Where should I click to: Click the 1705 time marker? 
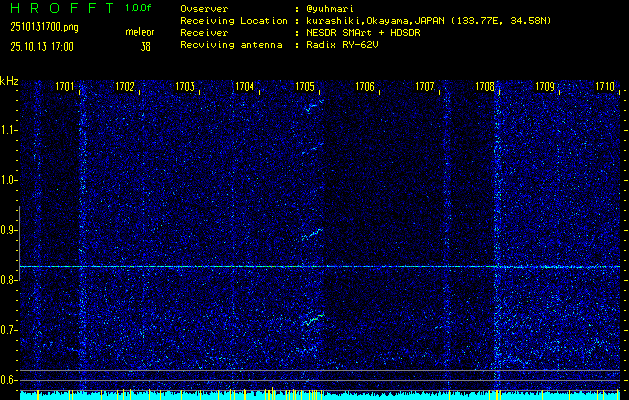pos(305,87)
